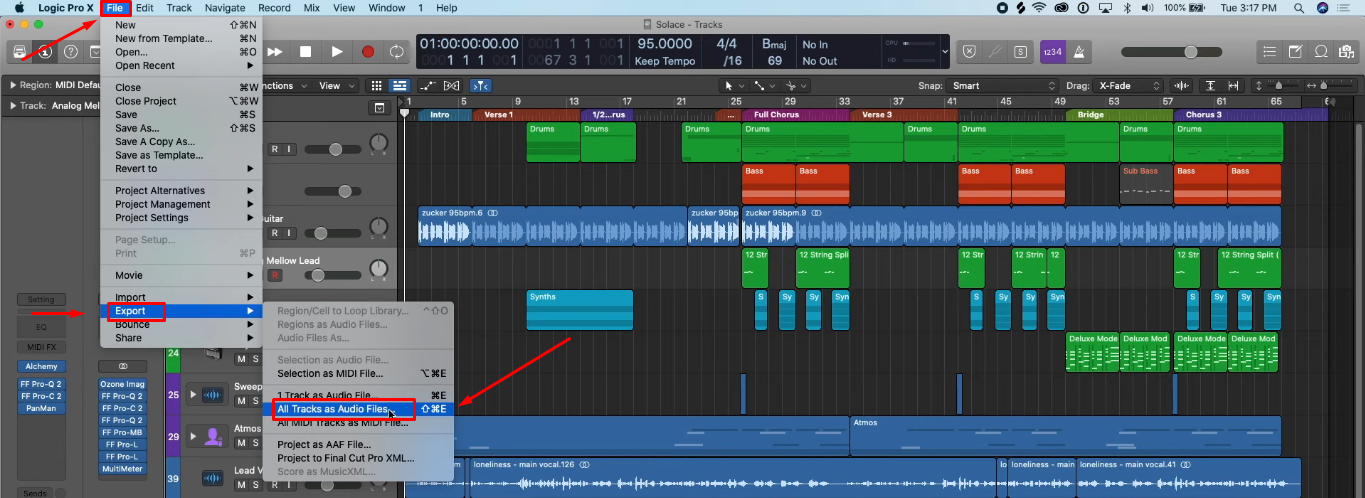Viewport: 1365px width, 498px height.
Task: Click the track header configuration button
Action: 379,107
